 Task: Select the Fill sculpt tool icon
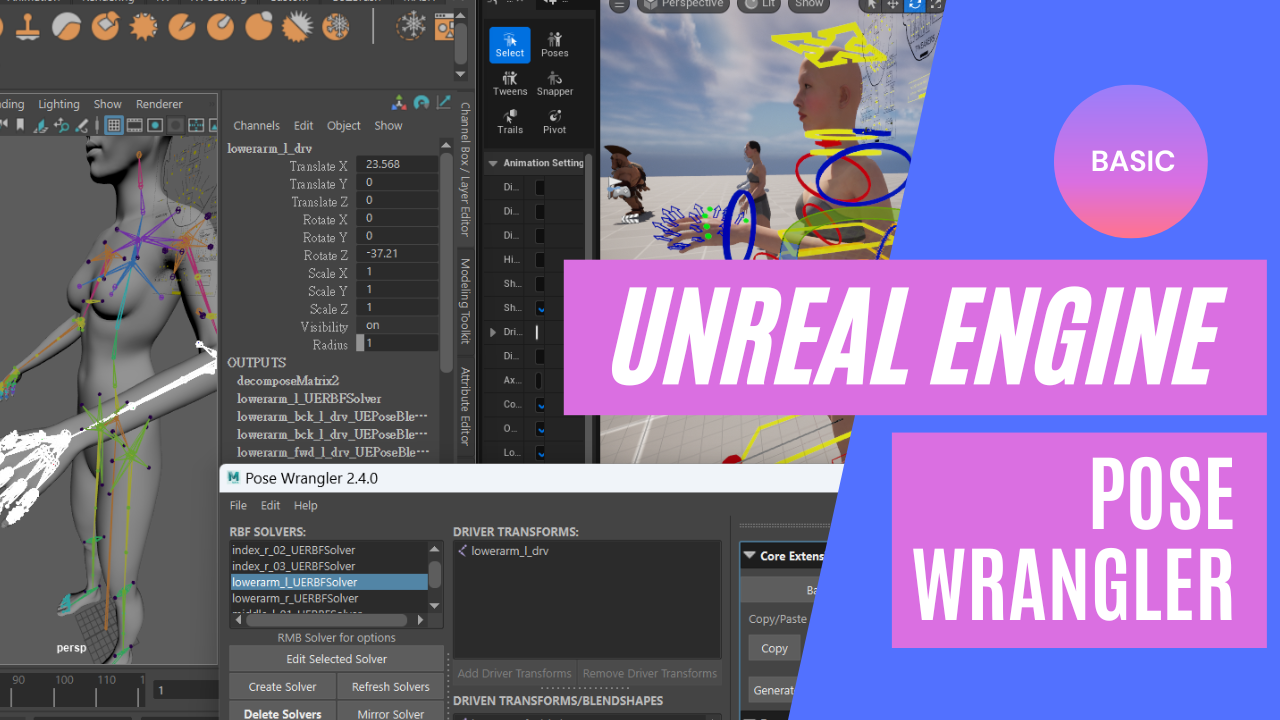[143, 27]
